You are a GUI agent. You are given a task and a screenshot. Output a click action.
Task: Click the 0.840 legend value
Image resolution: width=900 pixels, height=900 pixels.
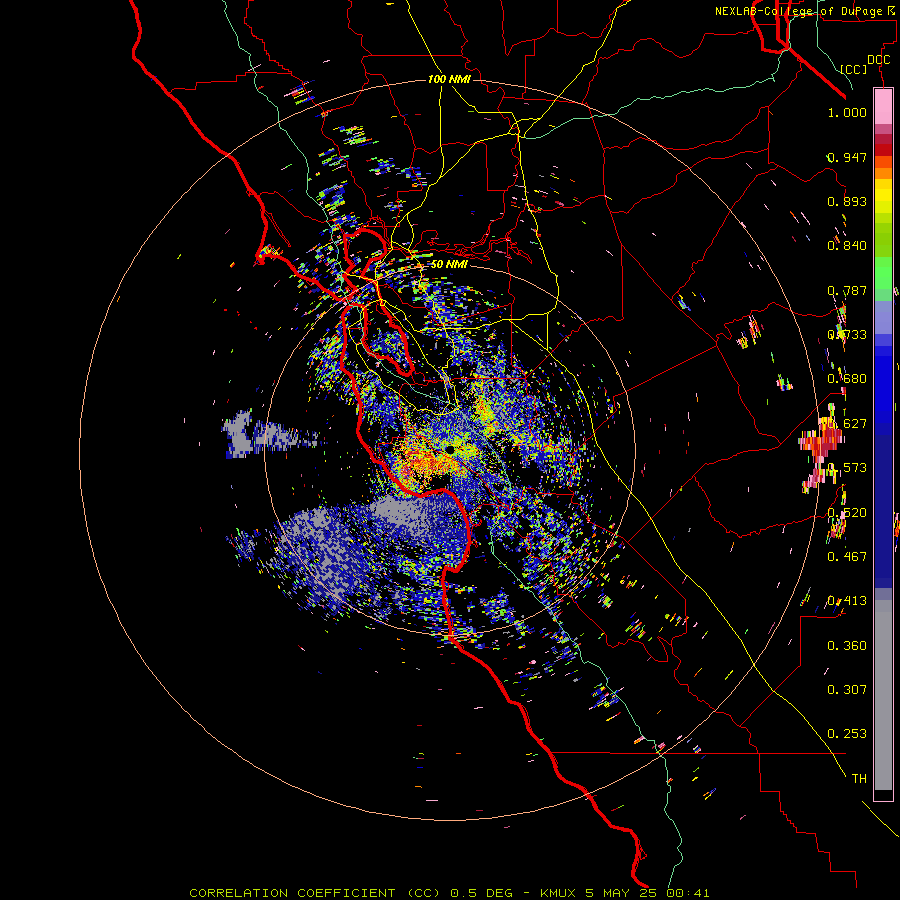click(x=847, y=246)
